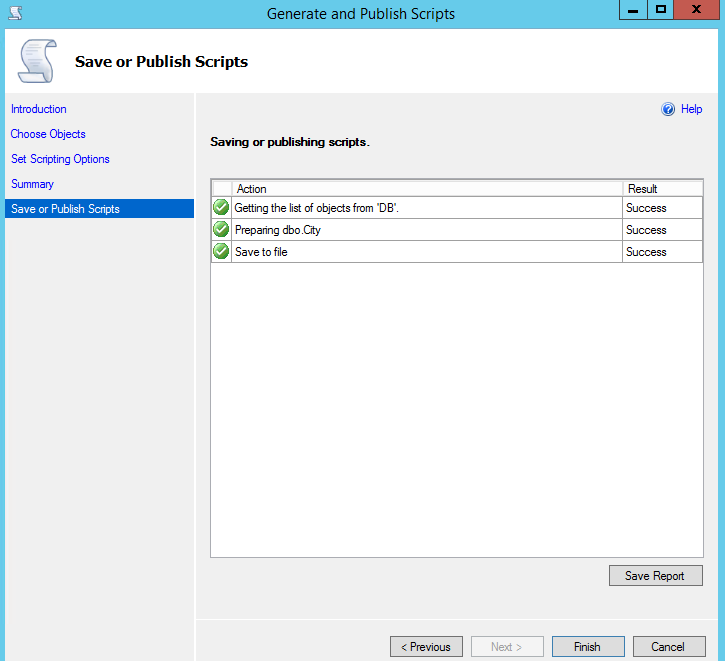
Task: Go to the Set Scripting Options step
Action: tap(60, 159)
